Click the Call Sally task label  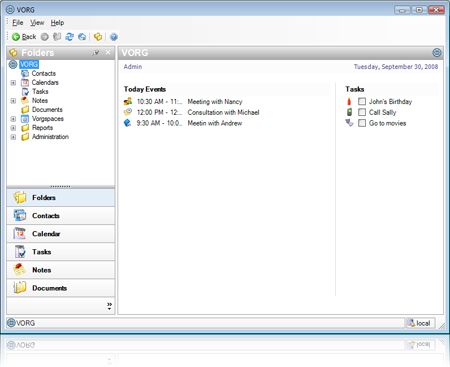pos(382,112)
